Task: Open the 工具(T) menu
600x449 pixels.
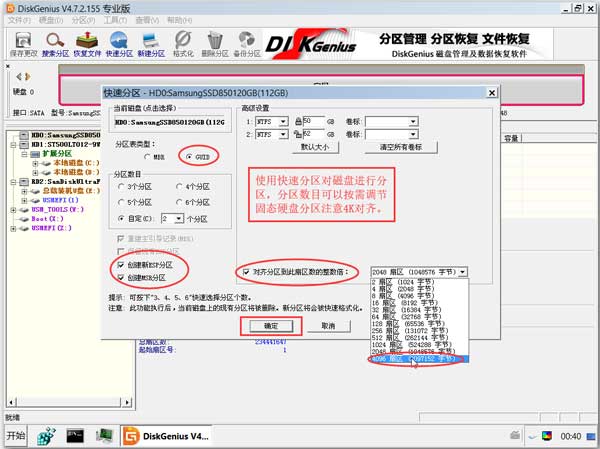Action: 115,20
